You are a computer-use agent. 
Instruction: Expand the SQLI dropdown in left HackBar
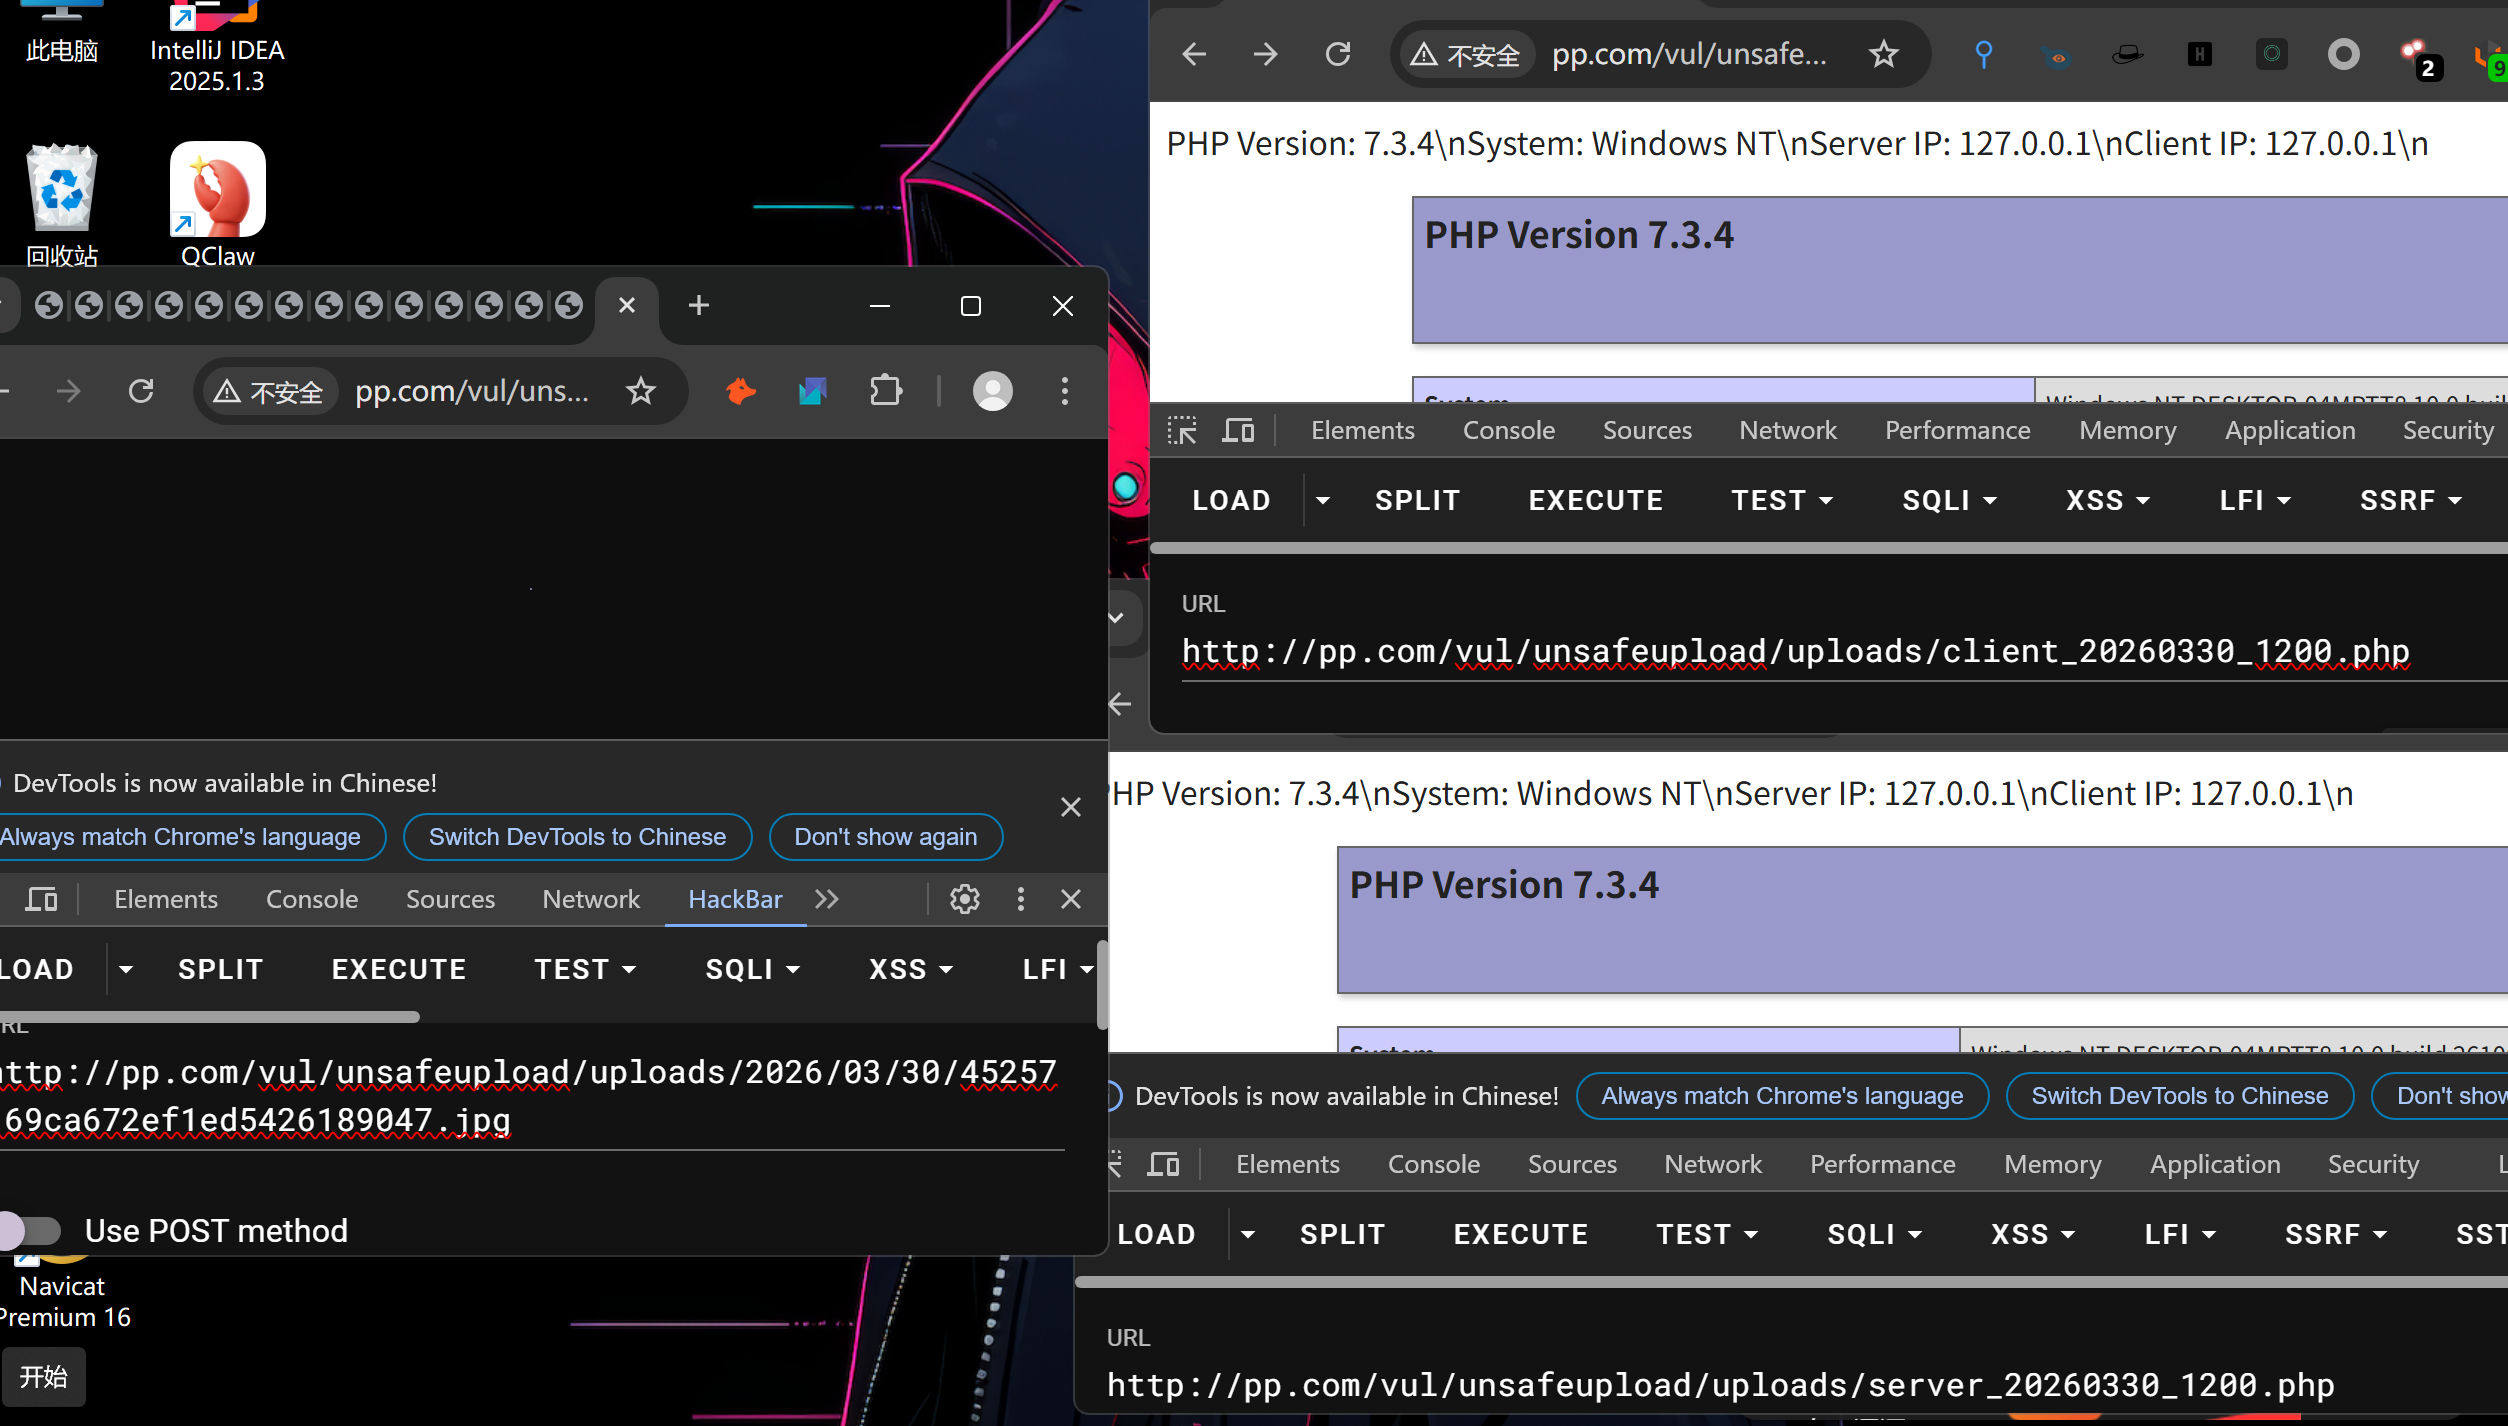(x=752, y=969)
